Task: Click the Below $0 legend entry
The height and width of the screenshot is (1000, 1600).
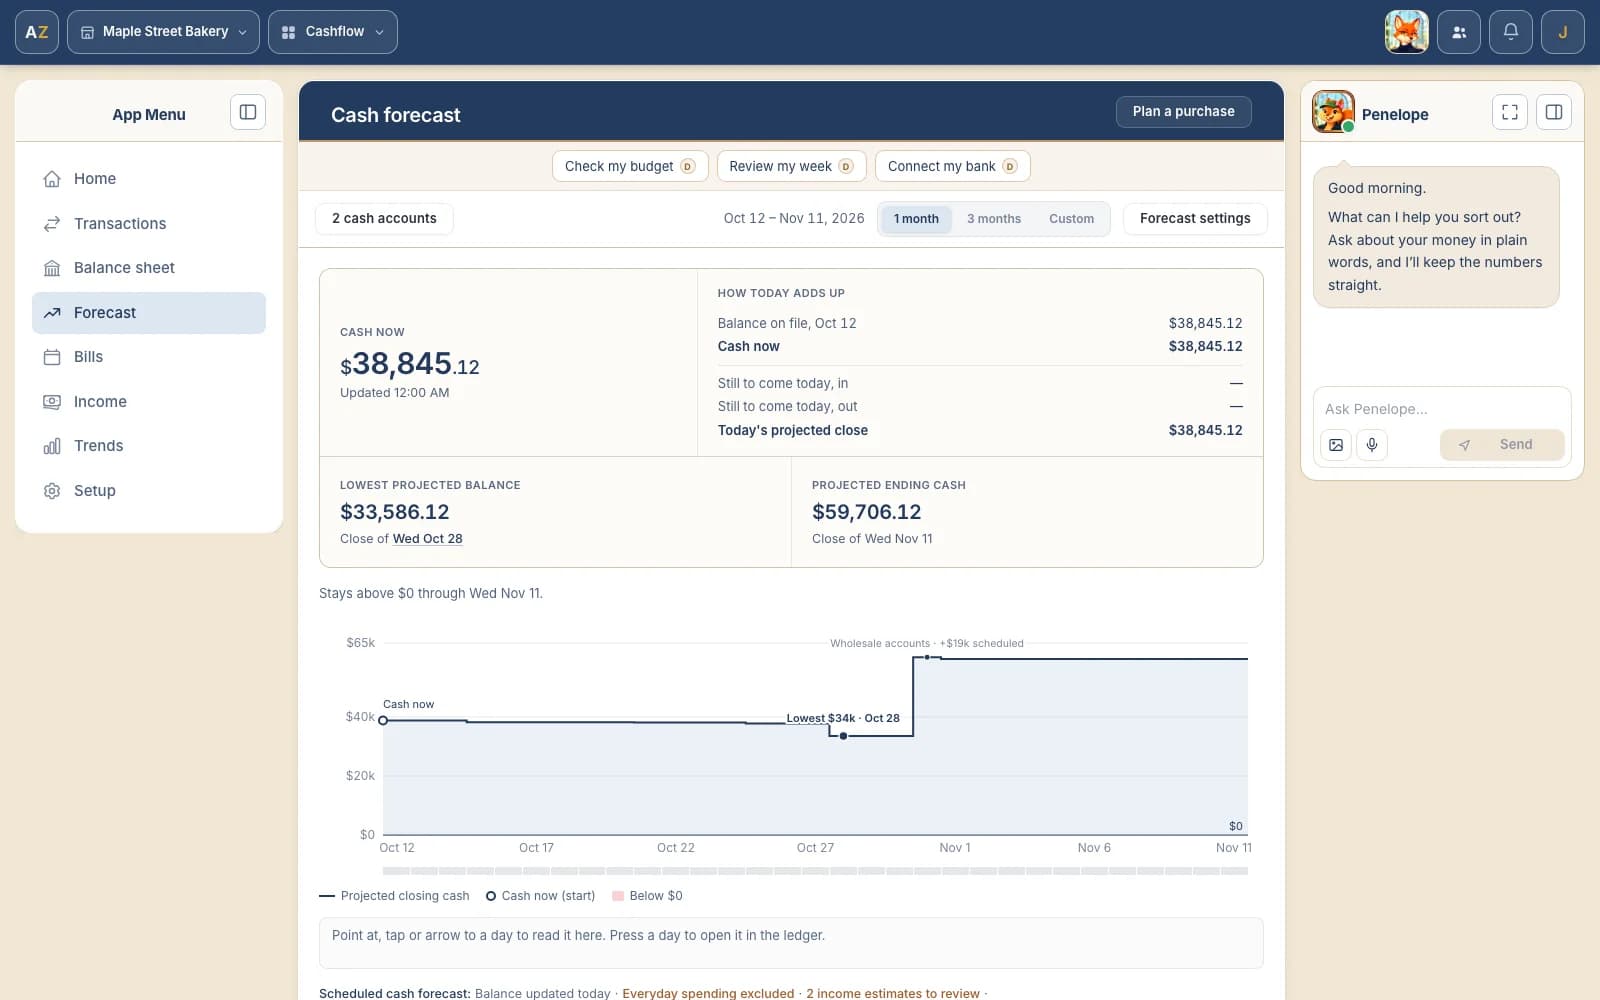Action: (x=647, y=896)
